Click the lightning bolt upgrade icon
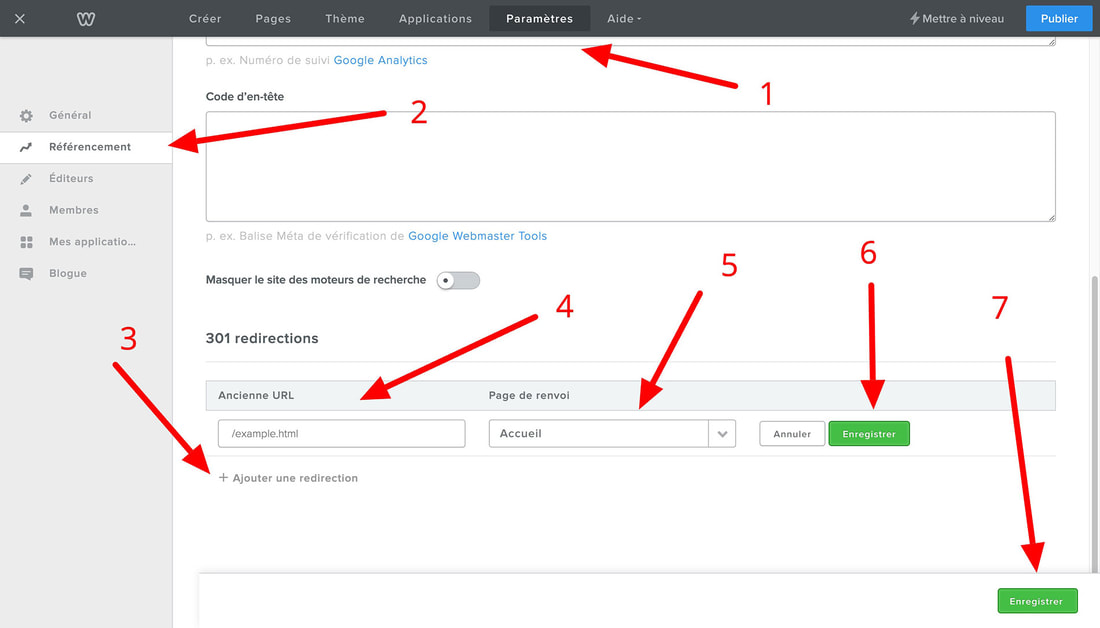The height and width of the screenshot is (628, 1100). pos(914,18)
